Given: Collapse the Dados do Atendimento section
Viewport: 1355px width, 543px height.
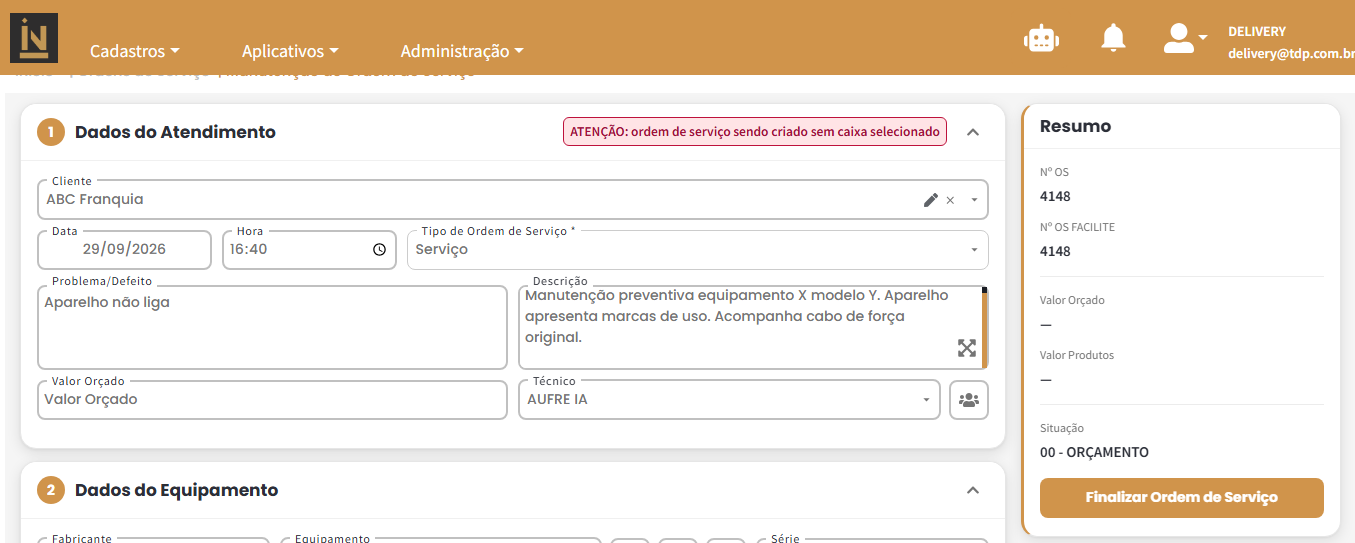Looking at the screenshot, I should click(x=973, y=132).
